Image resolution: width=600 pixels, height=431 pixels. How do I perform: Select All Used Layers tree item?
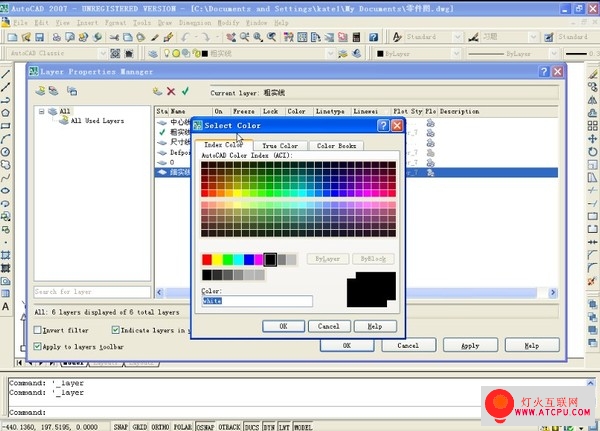pyautogui.click(x=97, y=121)
